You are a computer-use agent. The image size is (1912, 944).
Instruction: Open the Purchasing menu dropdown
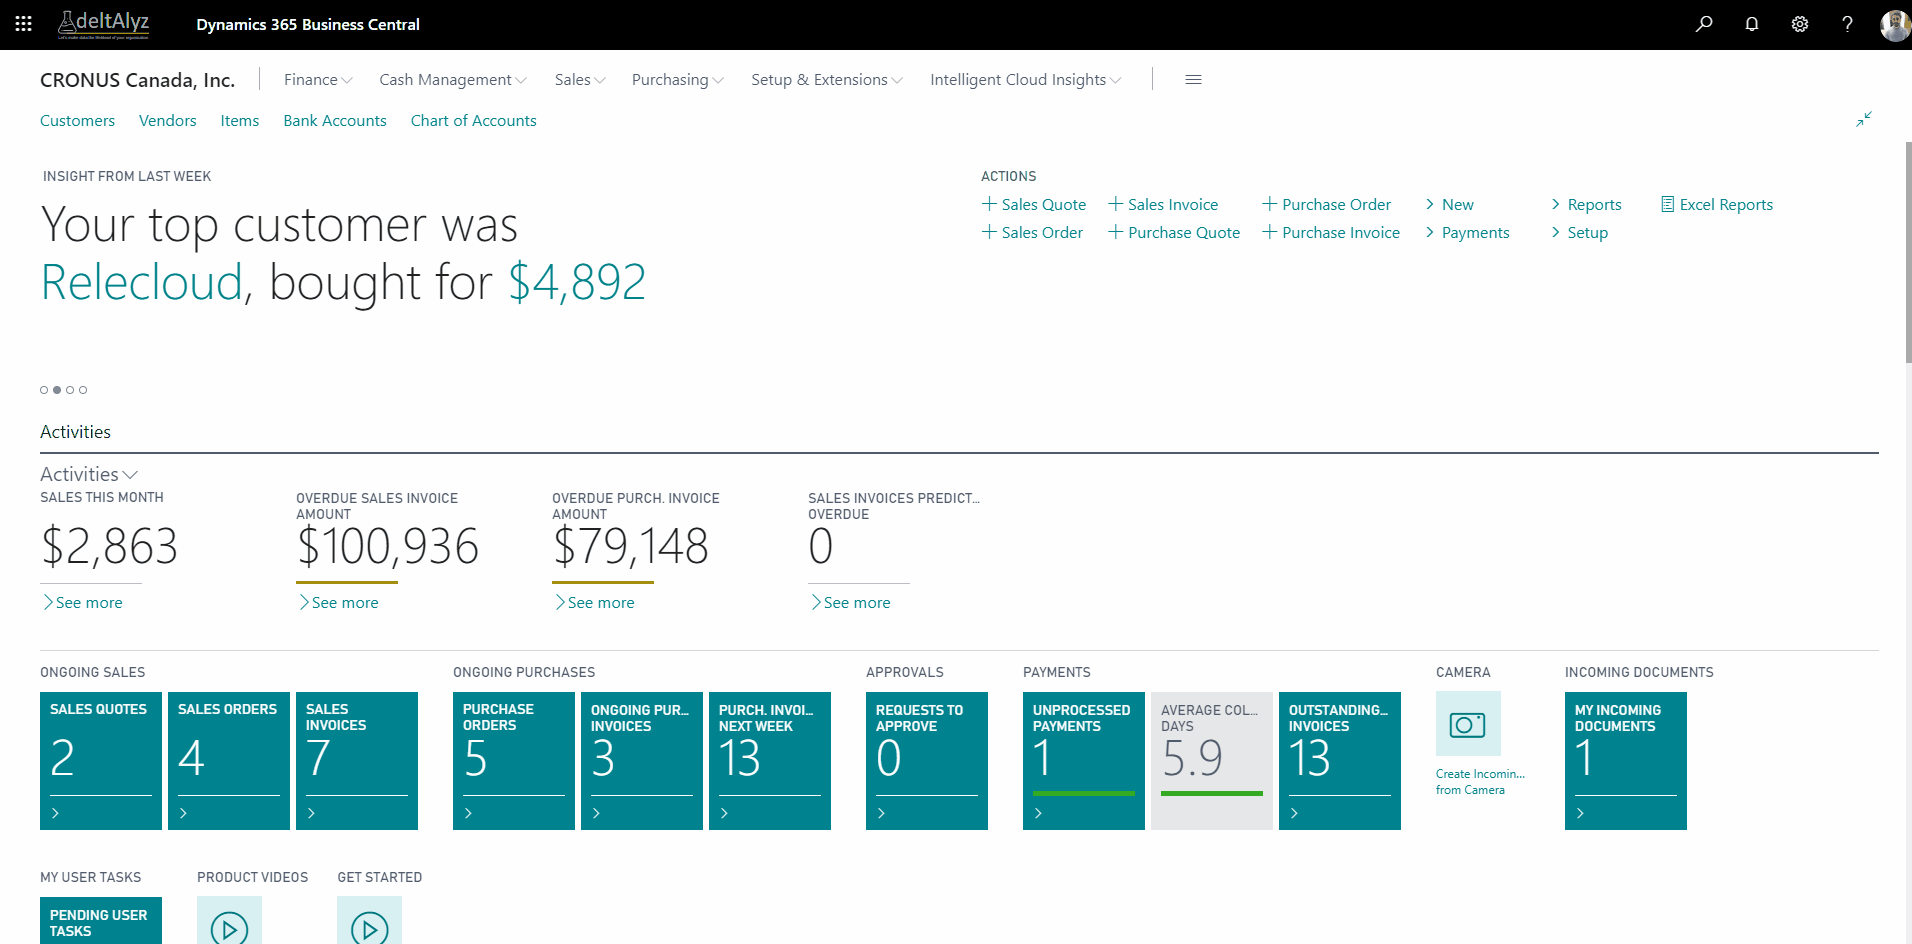coord(678,80)
